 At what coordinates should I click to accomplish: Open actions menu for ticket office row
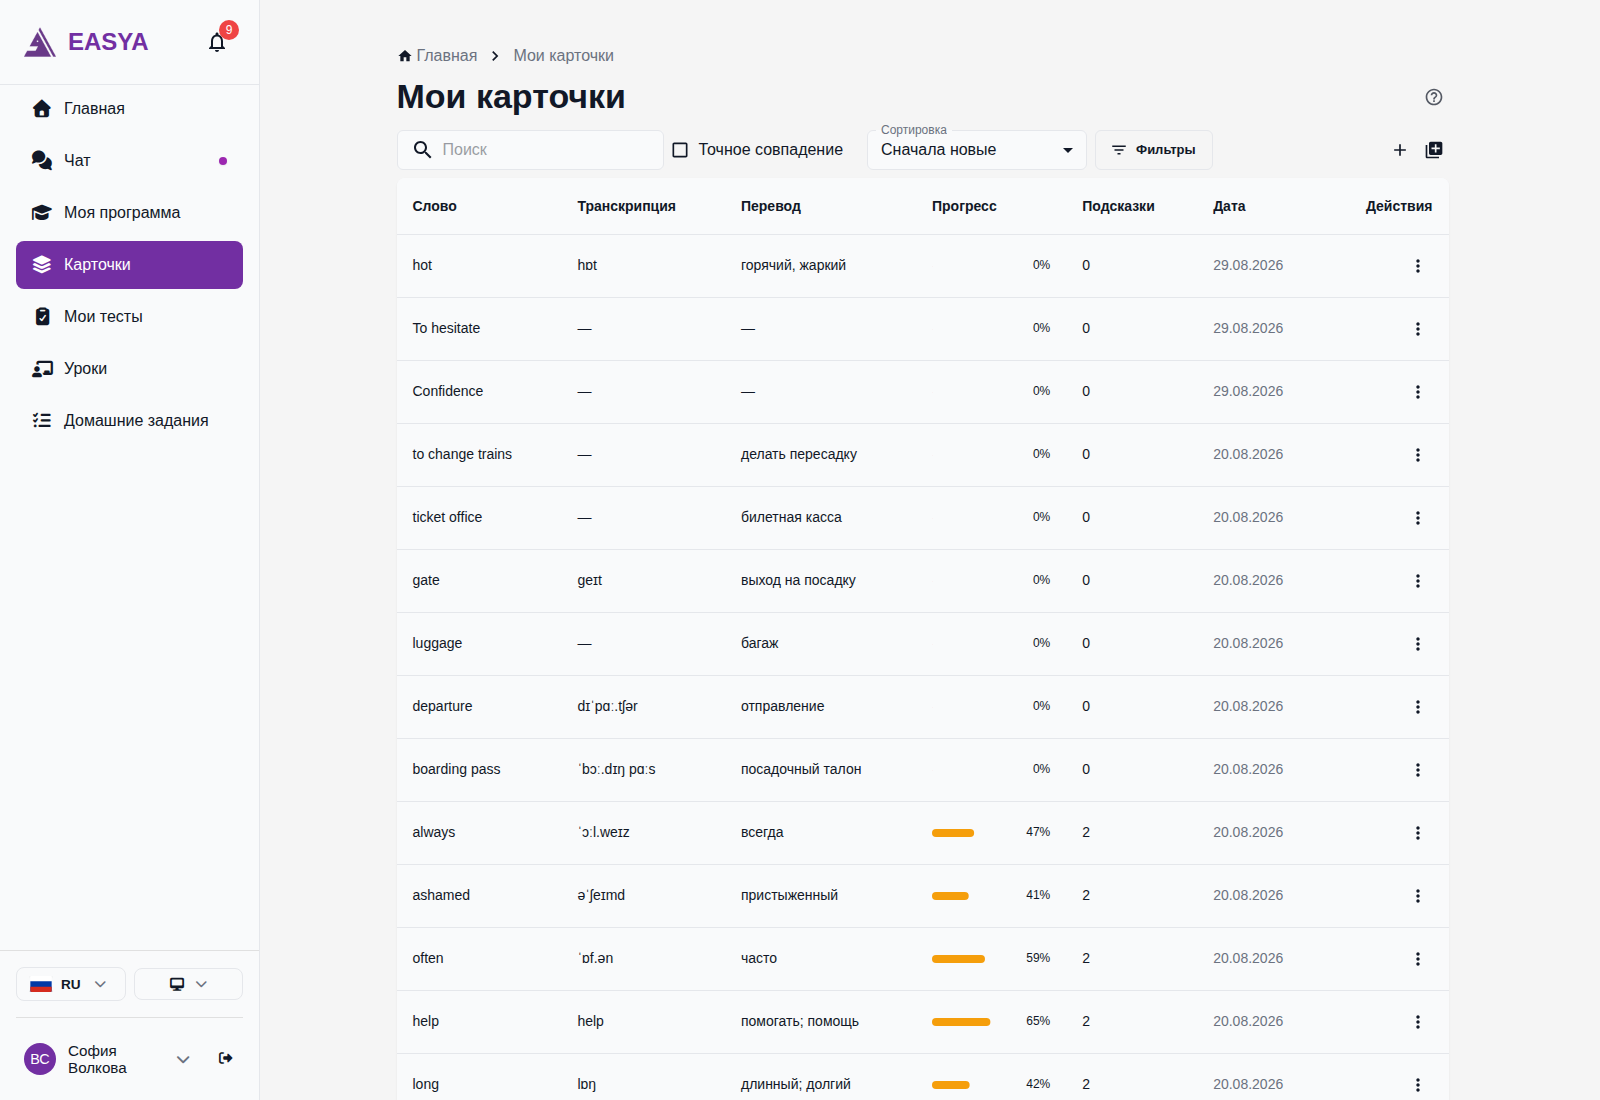1418,518
